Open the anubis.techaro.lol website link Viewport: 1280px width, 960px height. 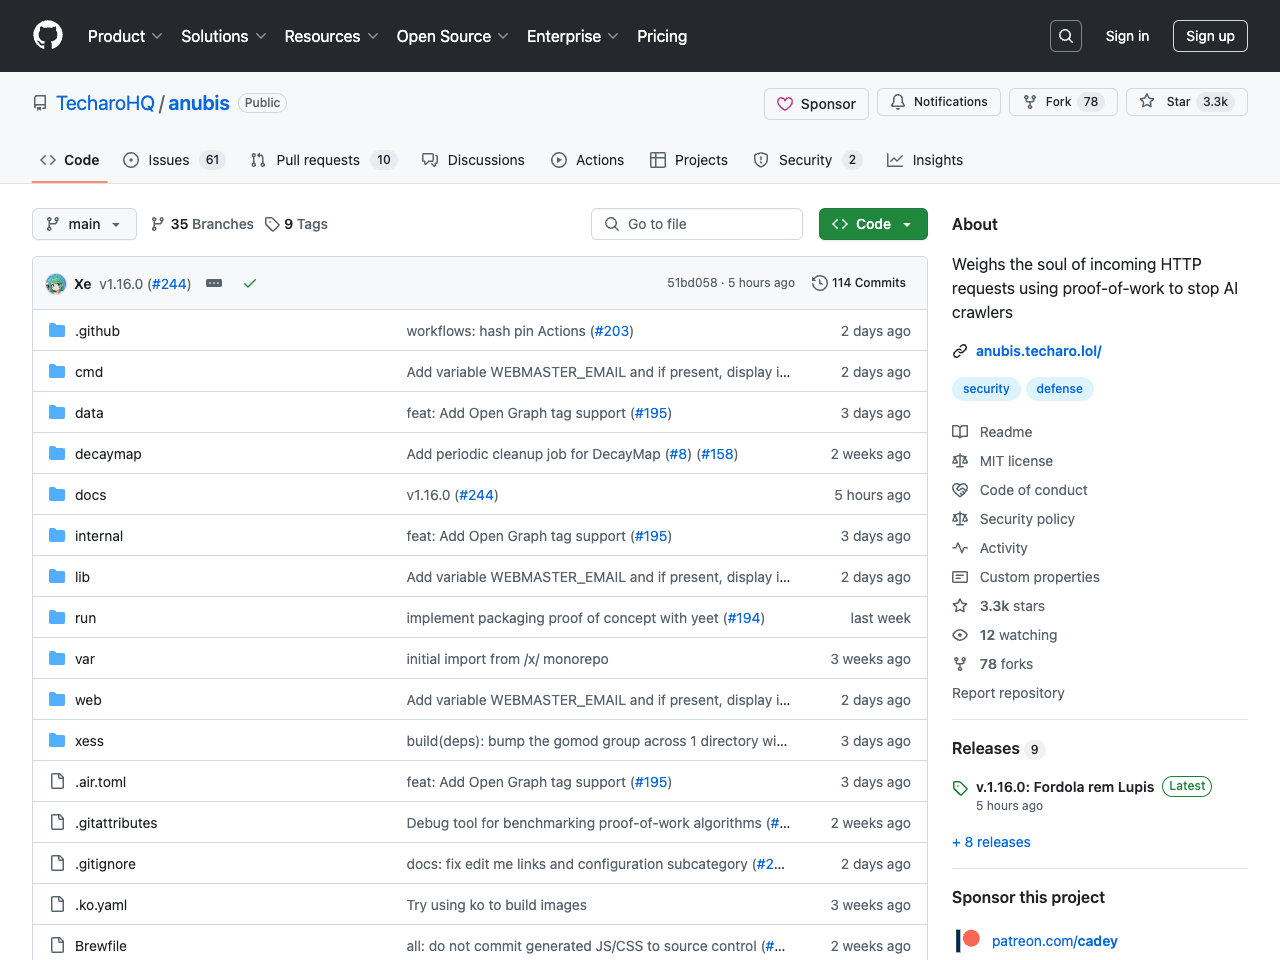1039,351
